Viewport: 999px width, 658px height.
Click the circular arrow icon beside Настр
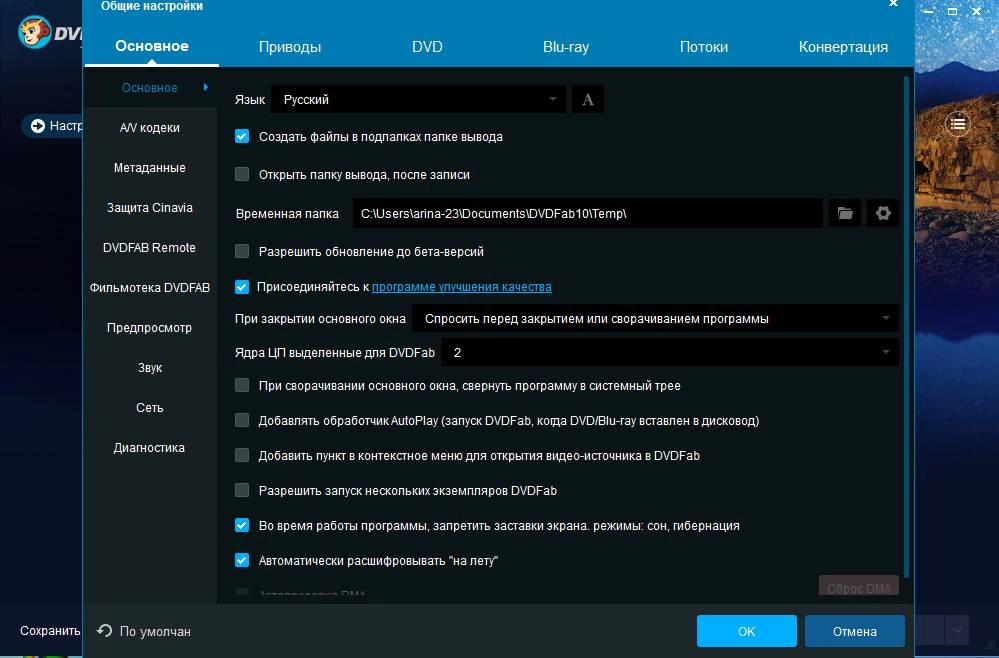(38, 125)
